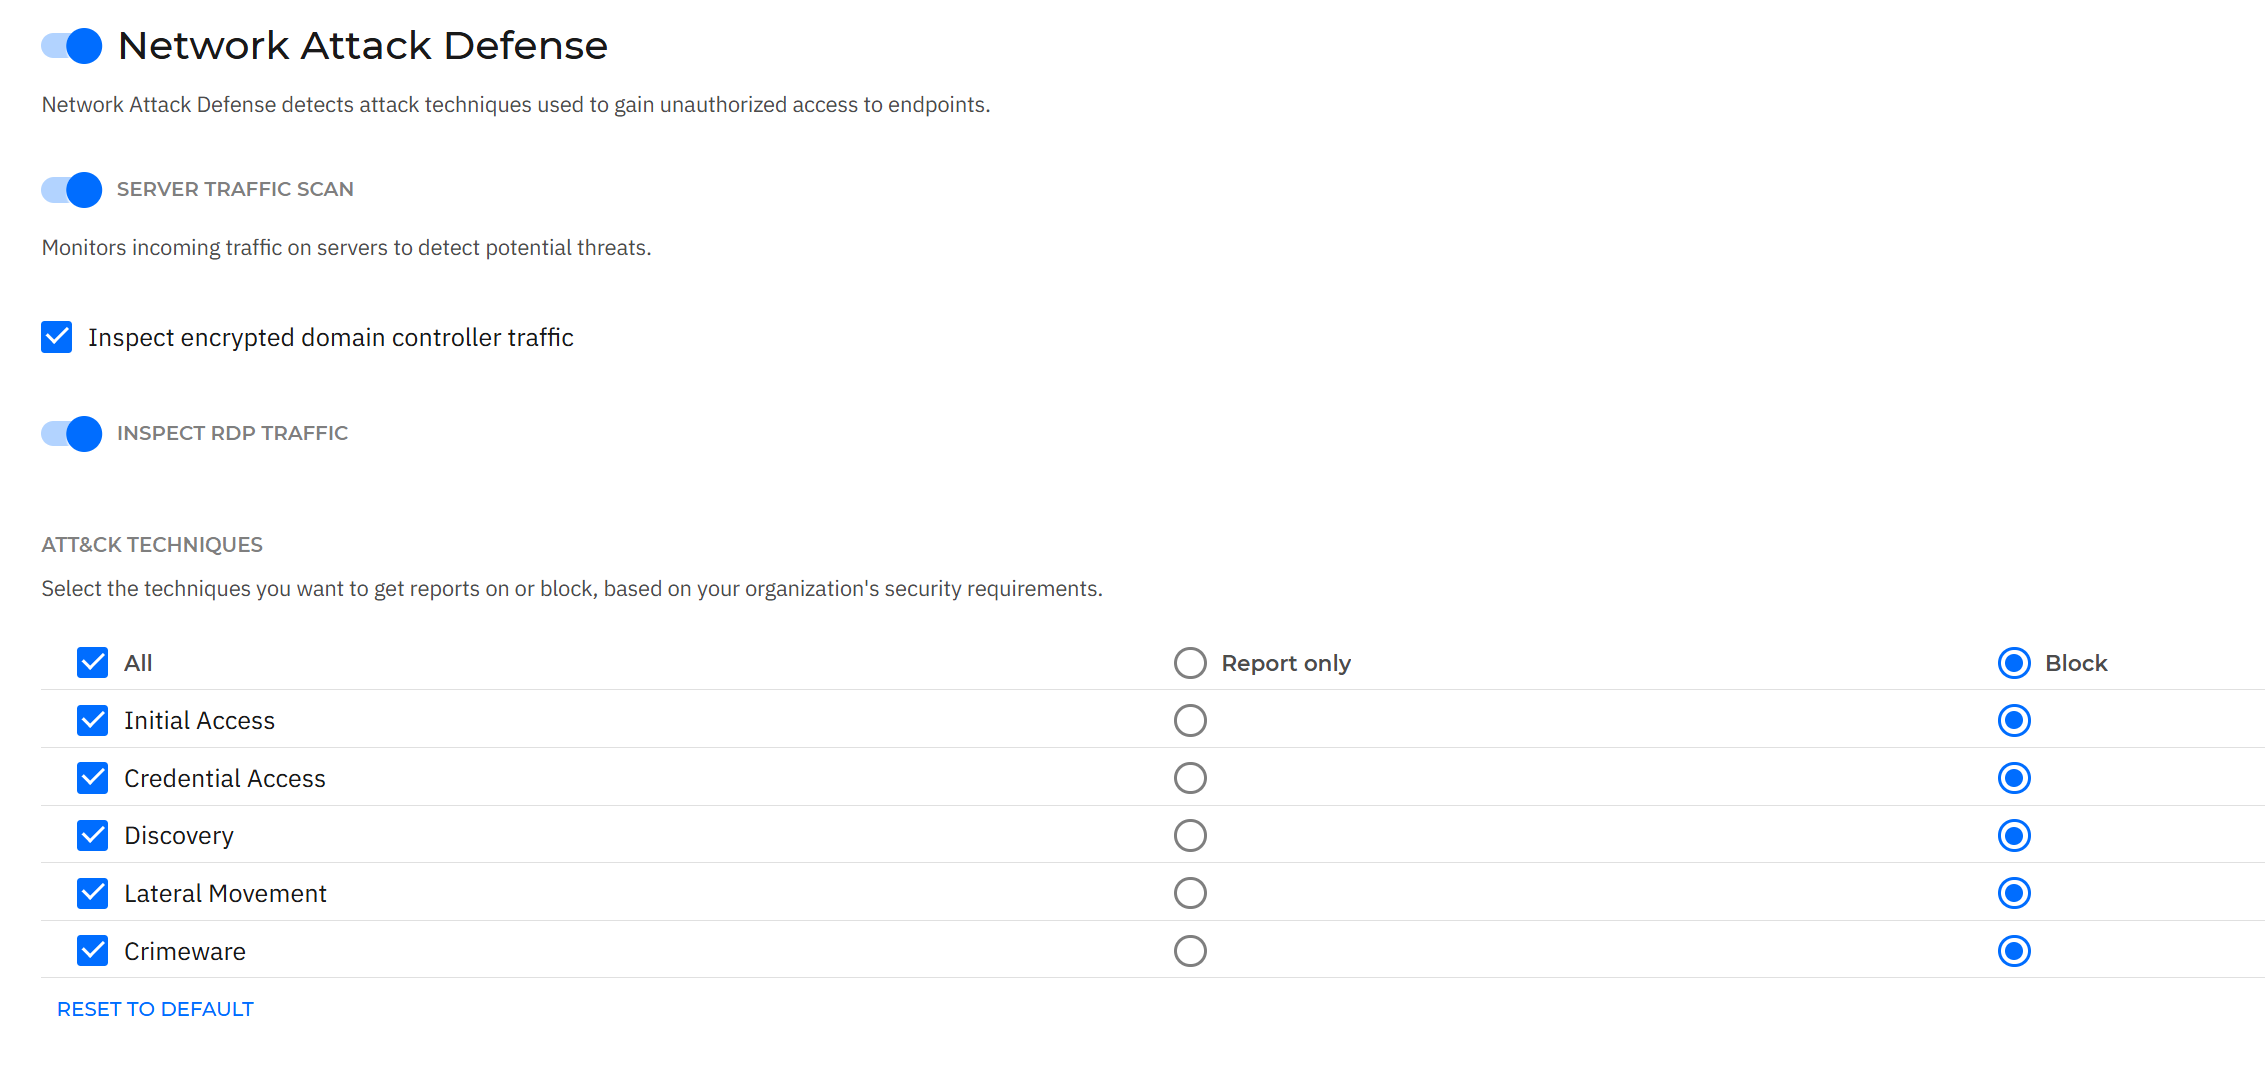Viewport: 2265px width, 1080px height.
Task: Set Initial Access to Report only
Action: 1190,721
